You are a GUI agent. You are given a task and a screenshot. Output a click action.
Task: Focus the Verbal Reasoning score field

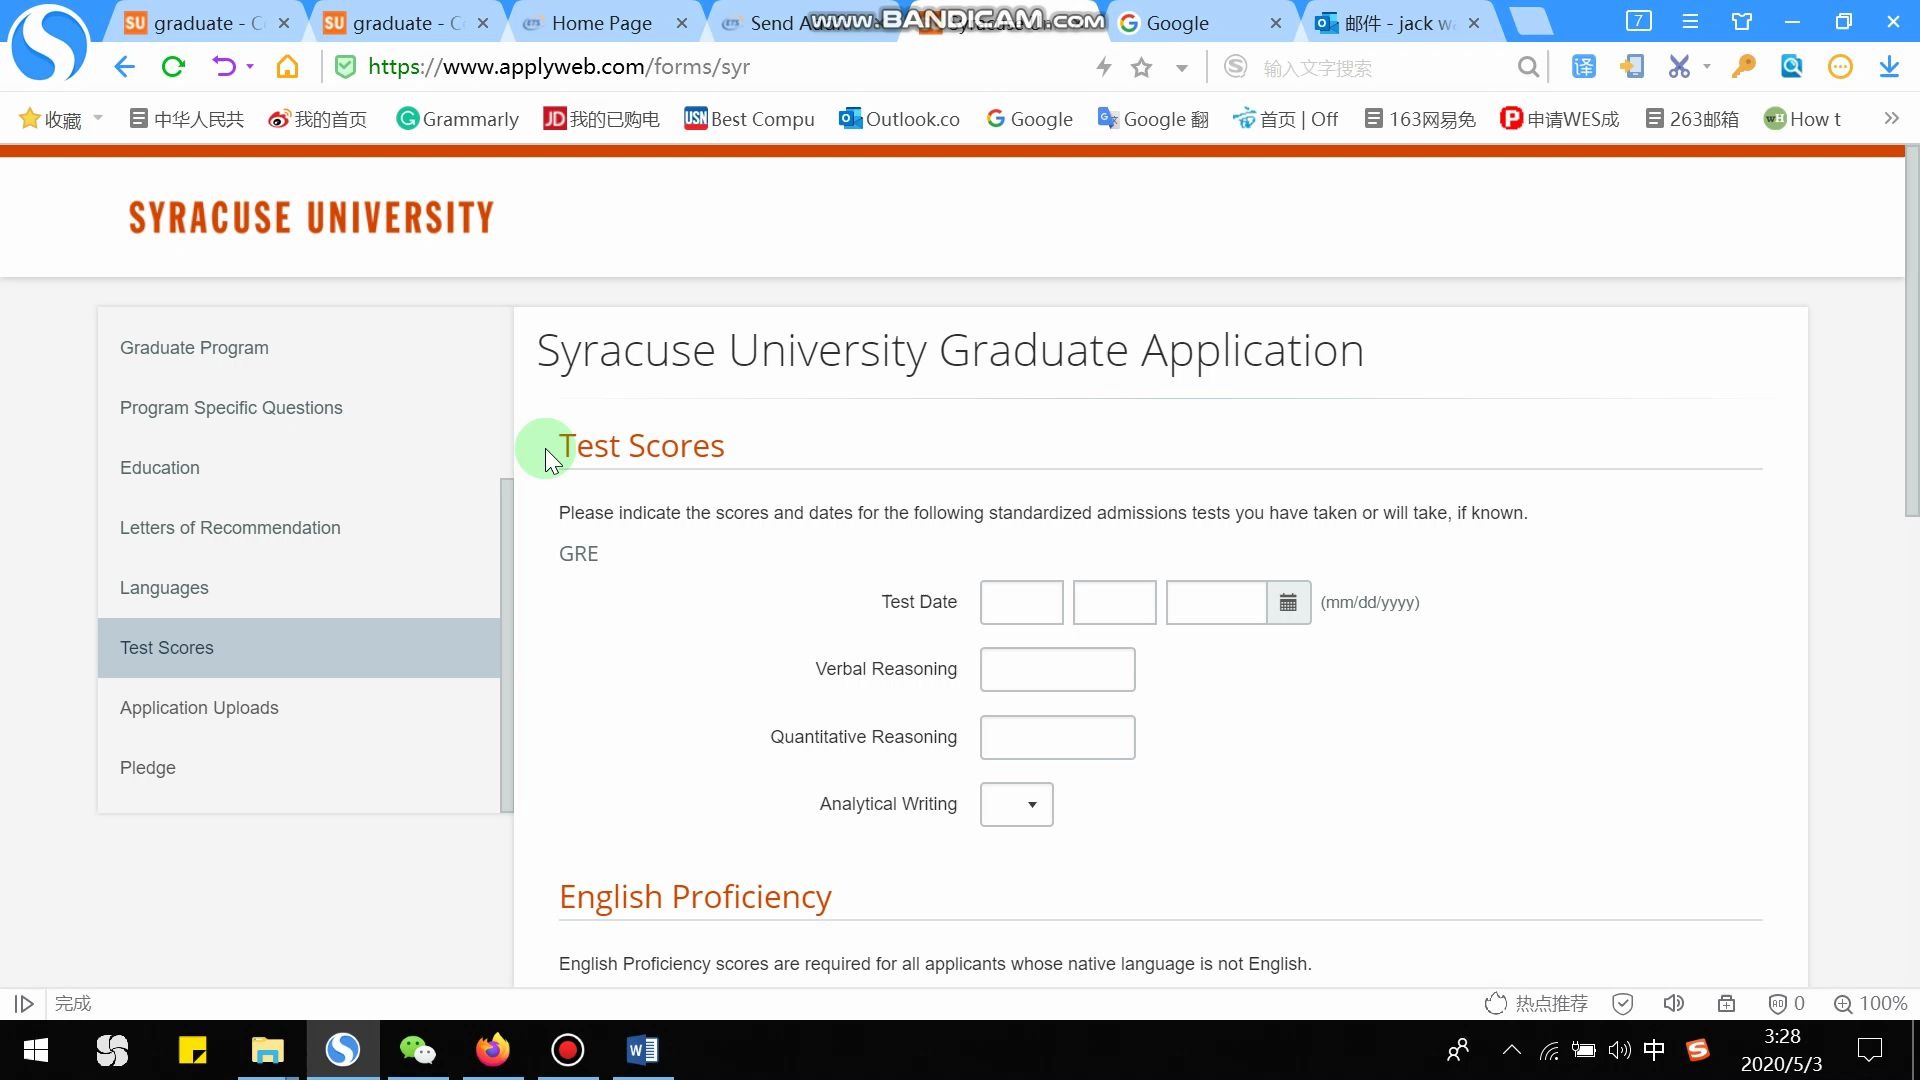[1058, 669]
